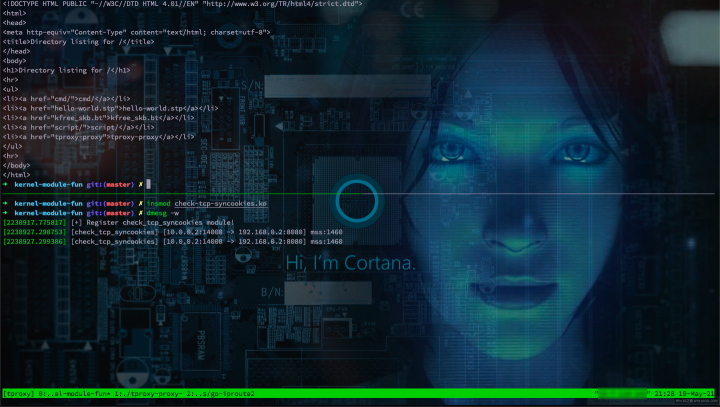Click the closing </ul> tag line
720x407 pixels.
pyautogui.click(x=12, y=147)
